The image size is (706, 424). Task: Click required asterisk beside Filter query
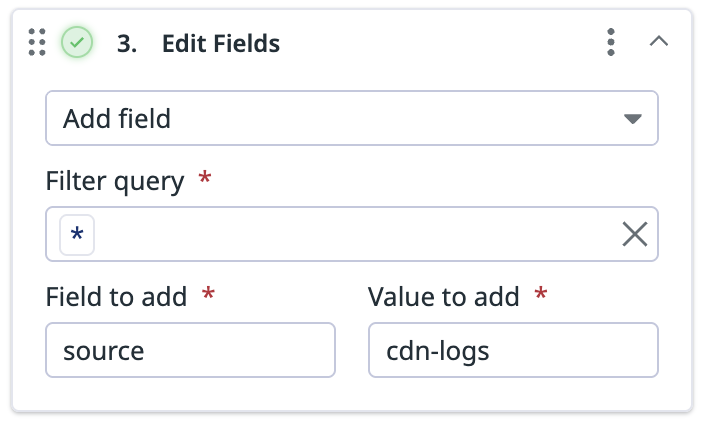tap(205, 177)
